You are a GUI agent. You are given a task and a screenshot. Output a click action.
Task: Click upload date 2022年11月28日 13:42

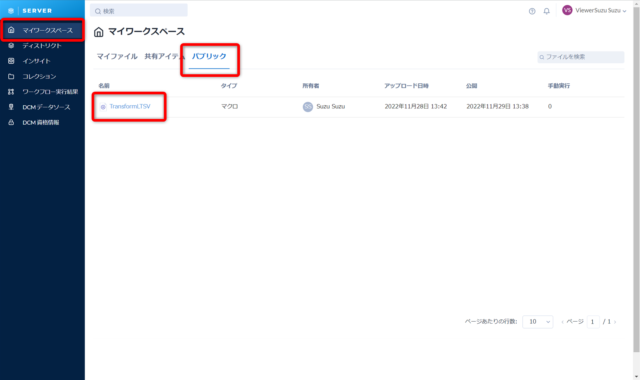(x=416, y=107)
